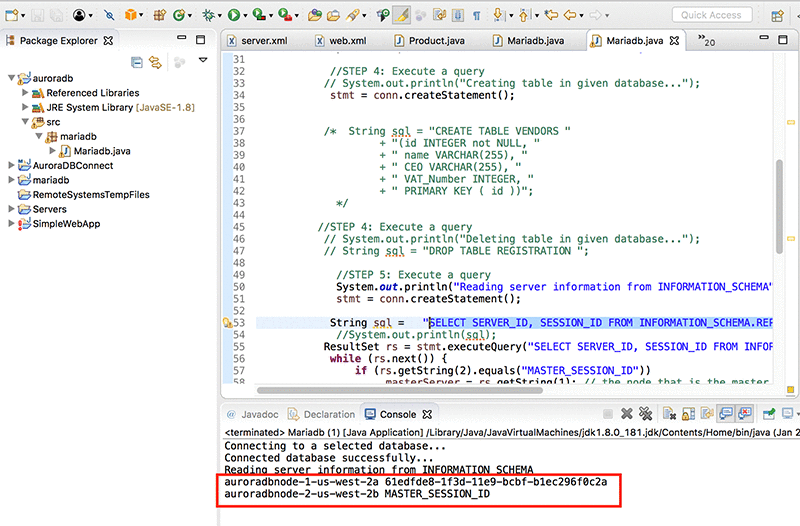Toggle Show Whitespace Characters pilcrow
Screen dimensions: 800x526
477,16
